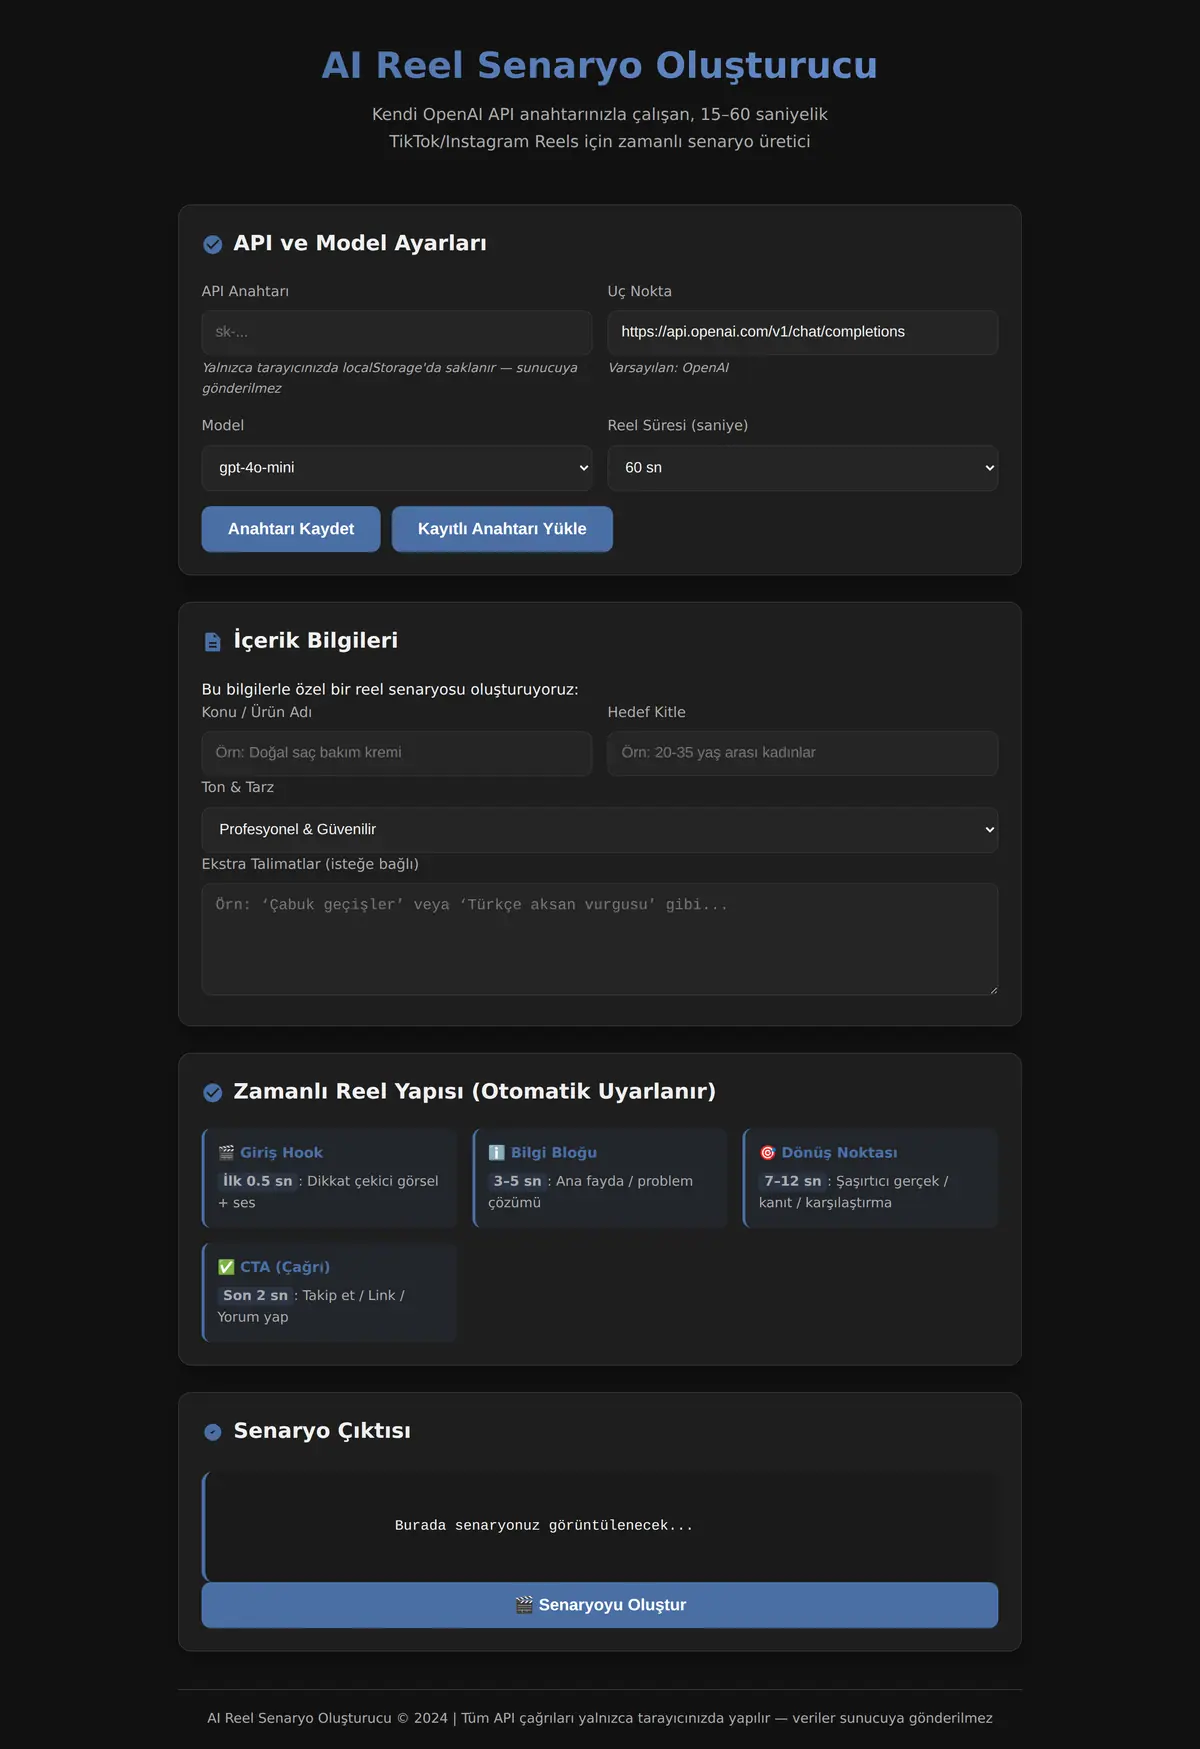Click the 'Son 2 sn' timing badge
The height and width of the screenshot is (1749, 1200).
(x=255, y=1295)
